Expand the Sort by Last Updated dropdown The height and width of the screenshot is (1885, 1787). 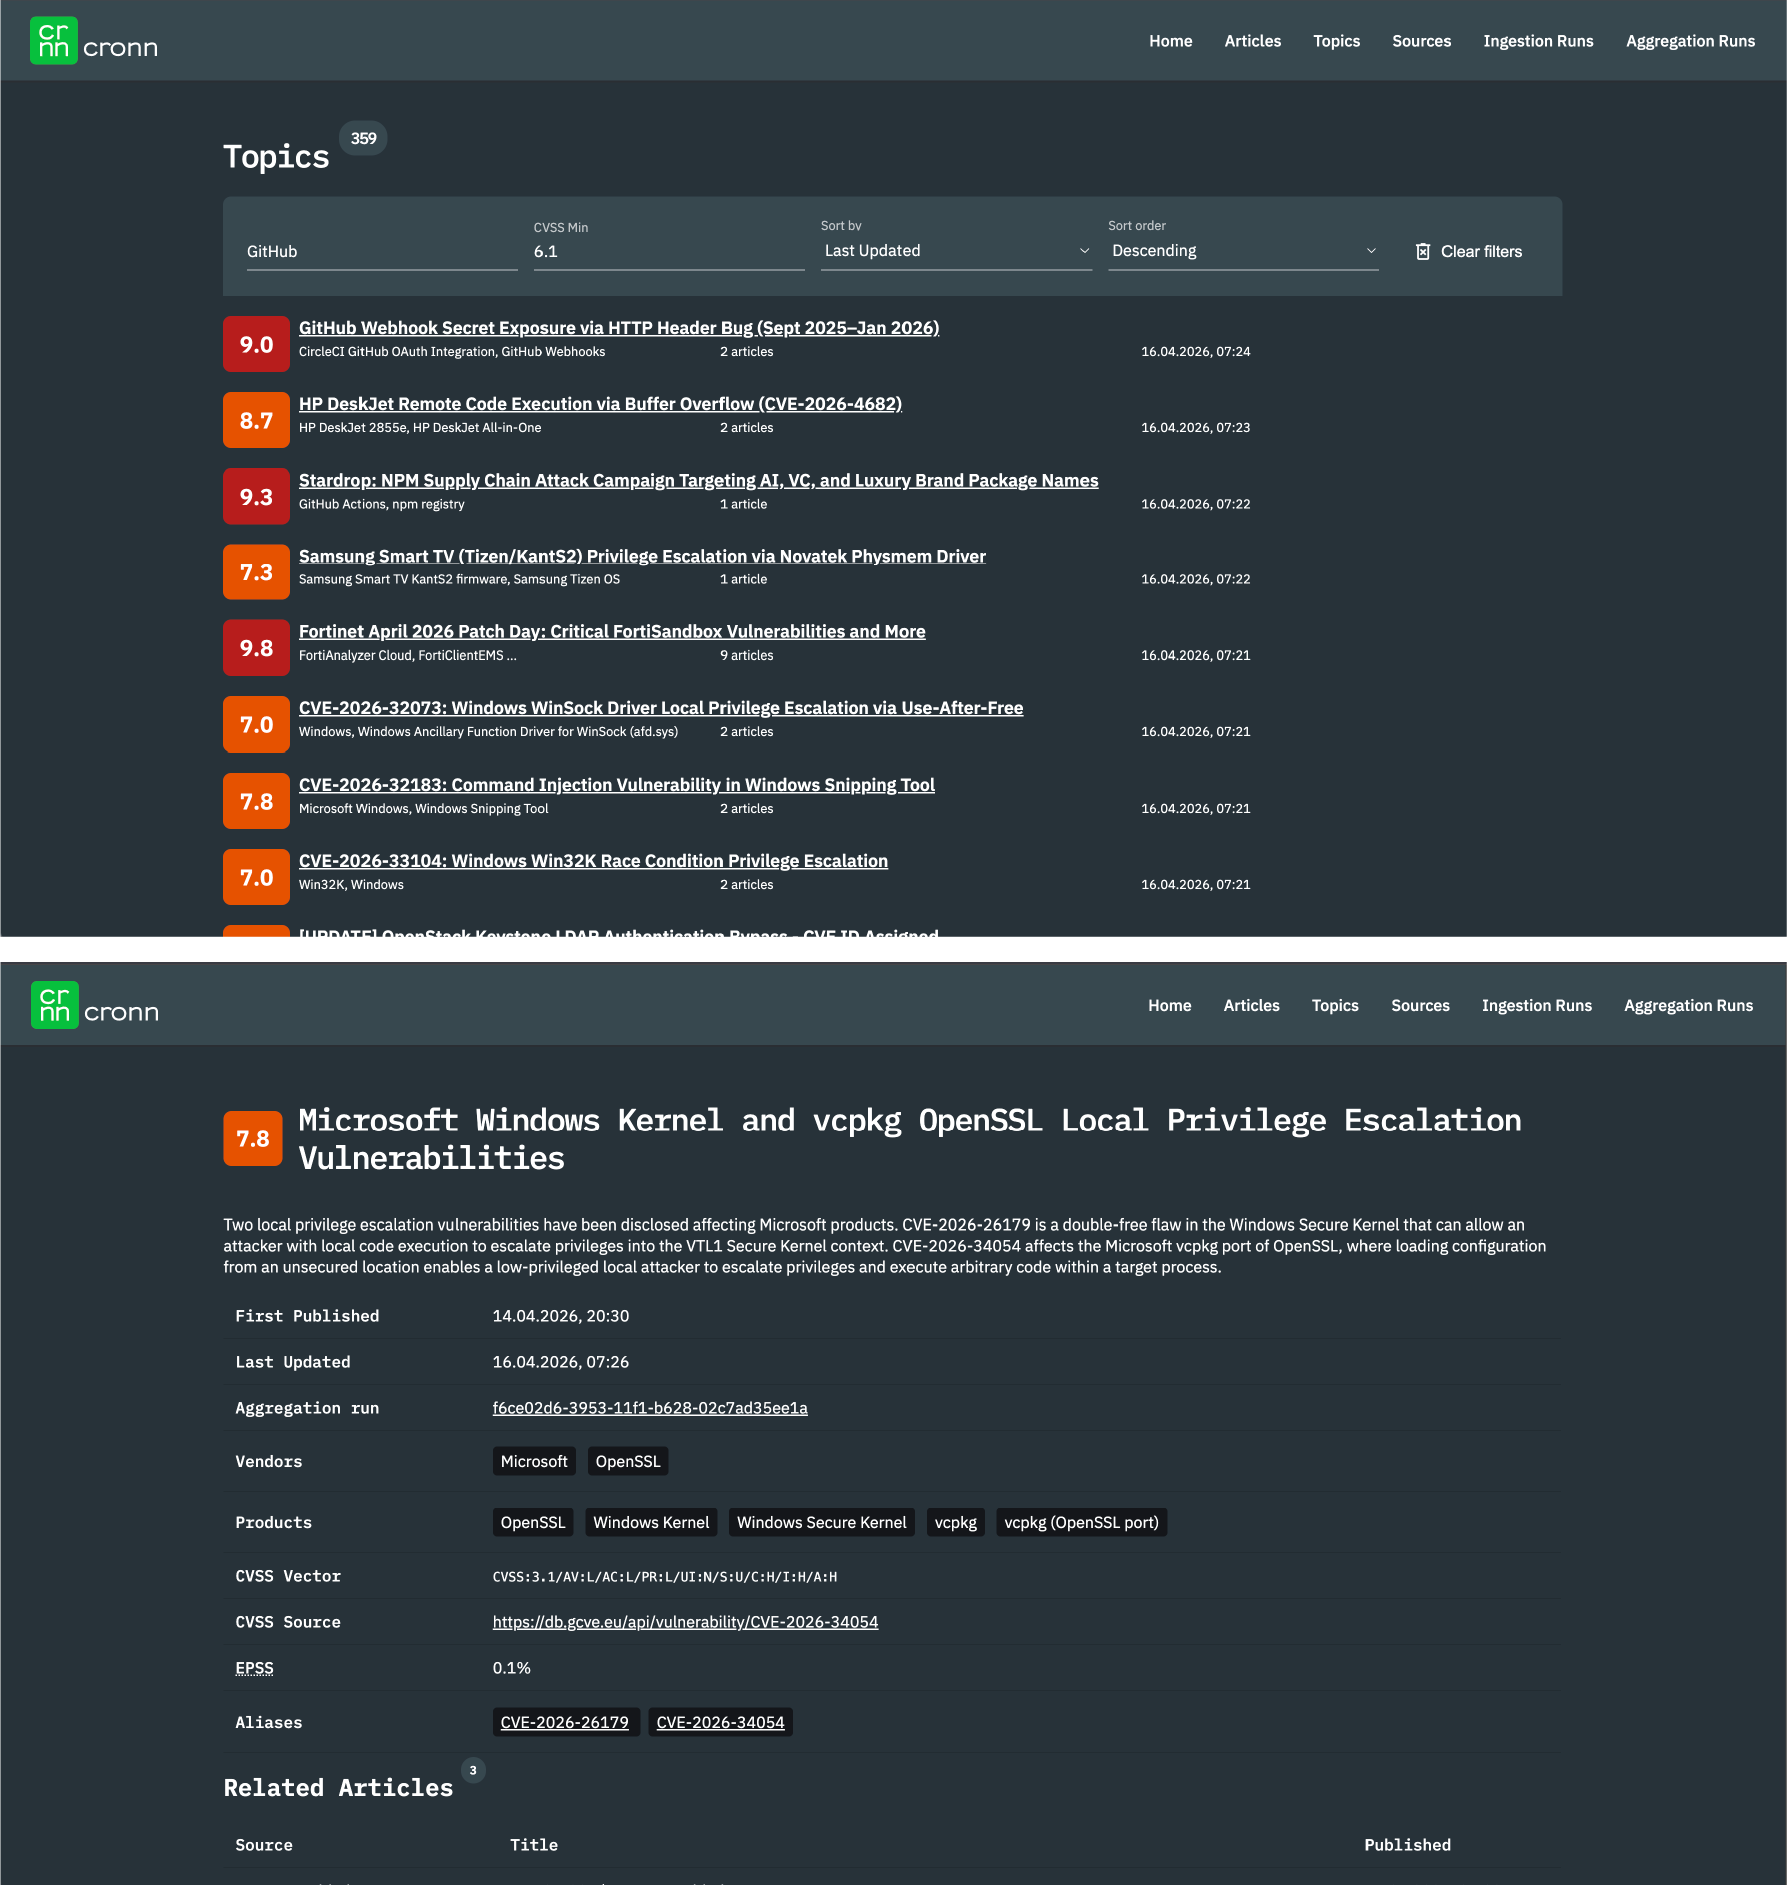956,251
